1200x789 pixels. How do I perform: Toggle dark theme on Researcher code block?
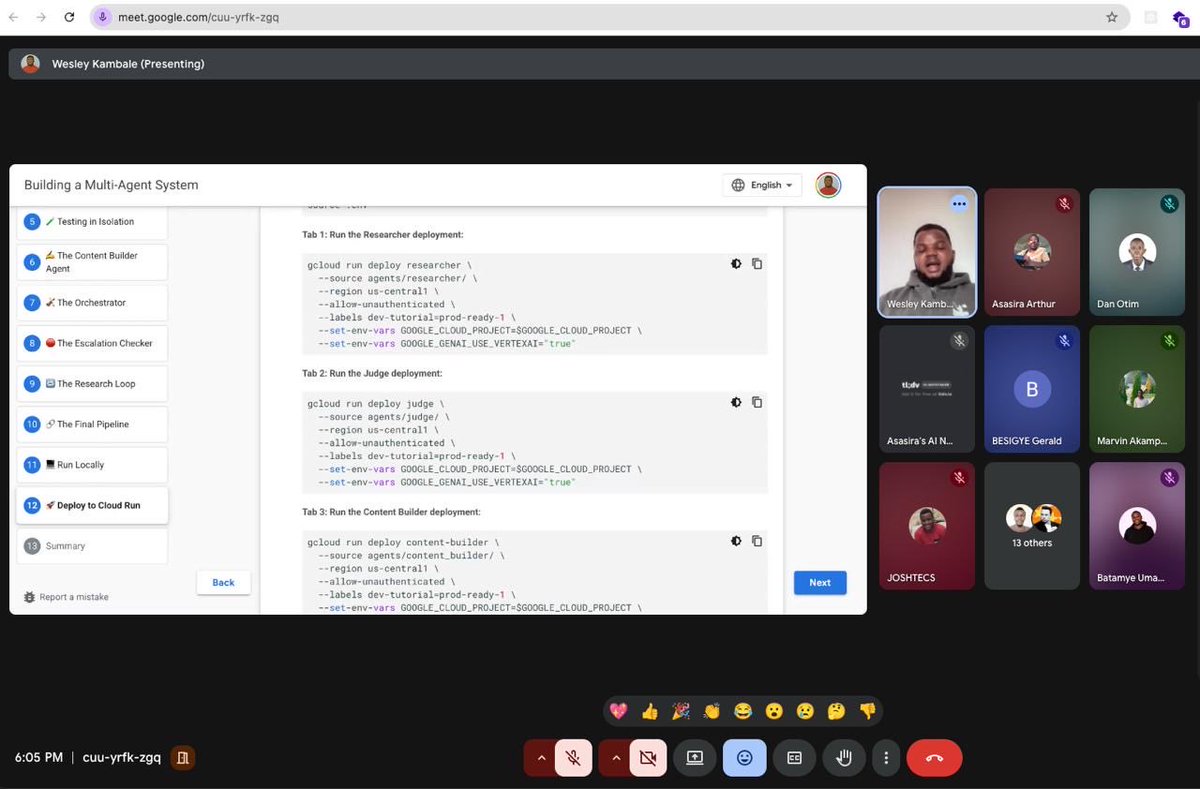point(736,264)
